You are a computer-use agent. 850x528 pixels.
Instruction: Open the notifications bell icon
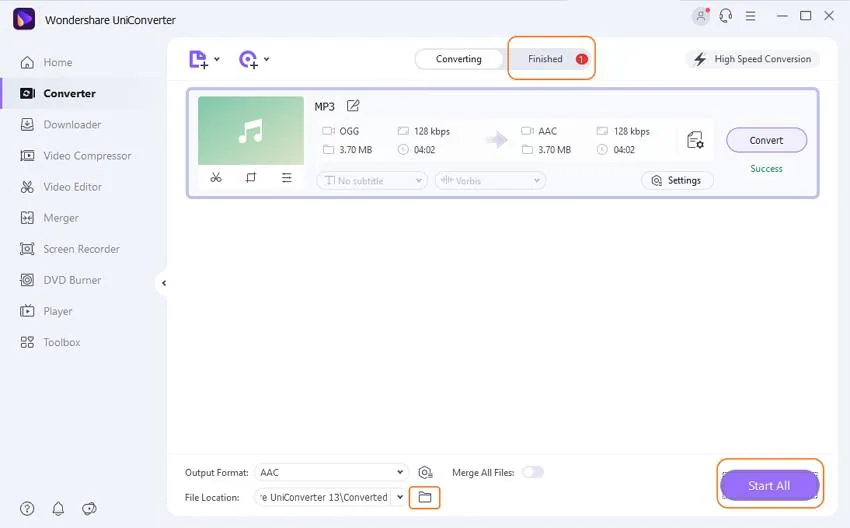(x=58, y=508)
